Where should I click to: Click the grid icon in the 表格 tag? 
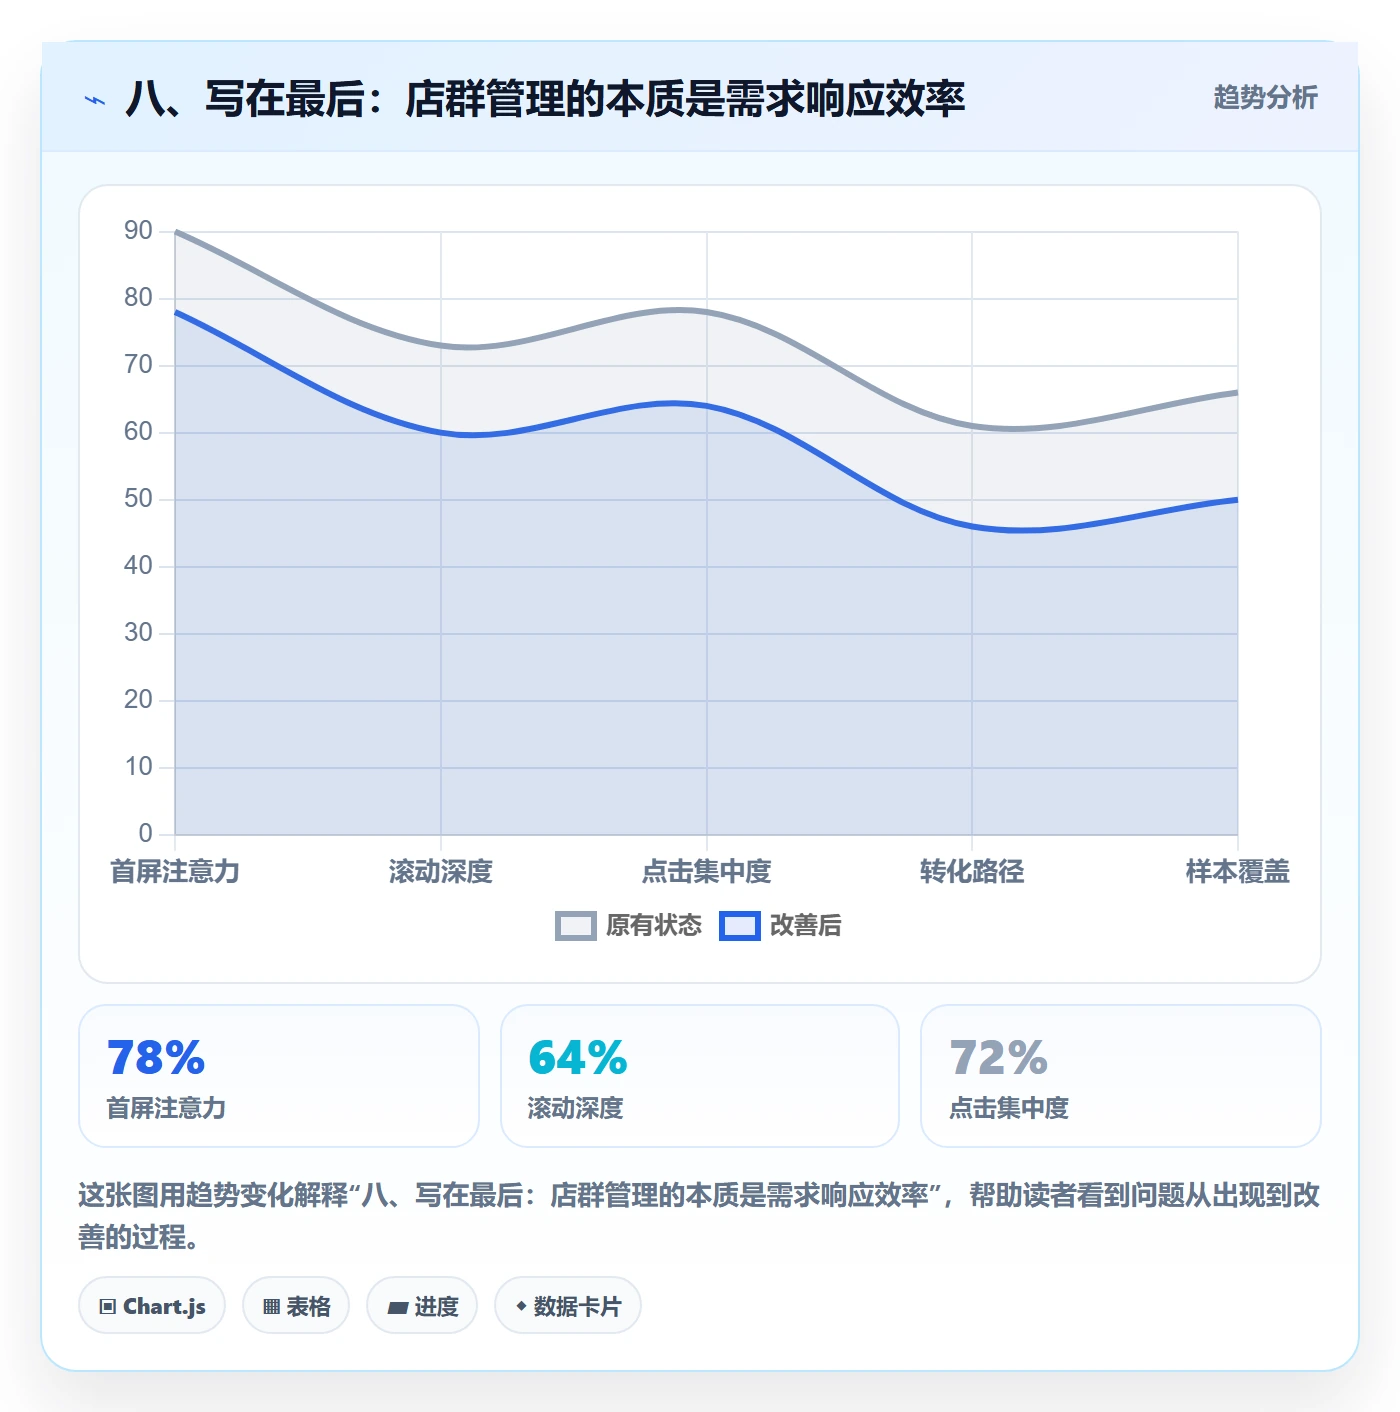point(271,1307)
